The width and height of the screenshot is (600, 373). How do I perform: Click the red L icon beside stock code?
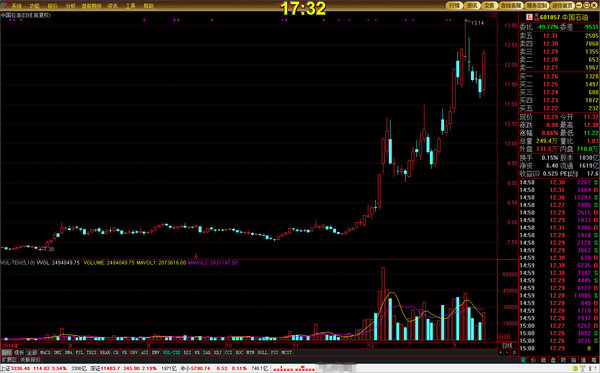[530, 17]
